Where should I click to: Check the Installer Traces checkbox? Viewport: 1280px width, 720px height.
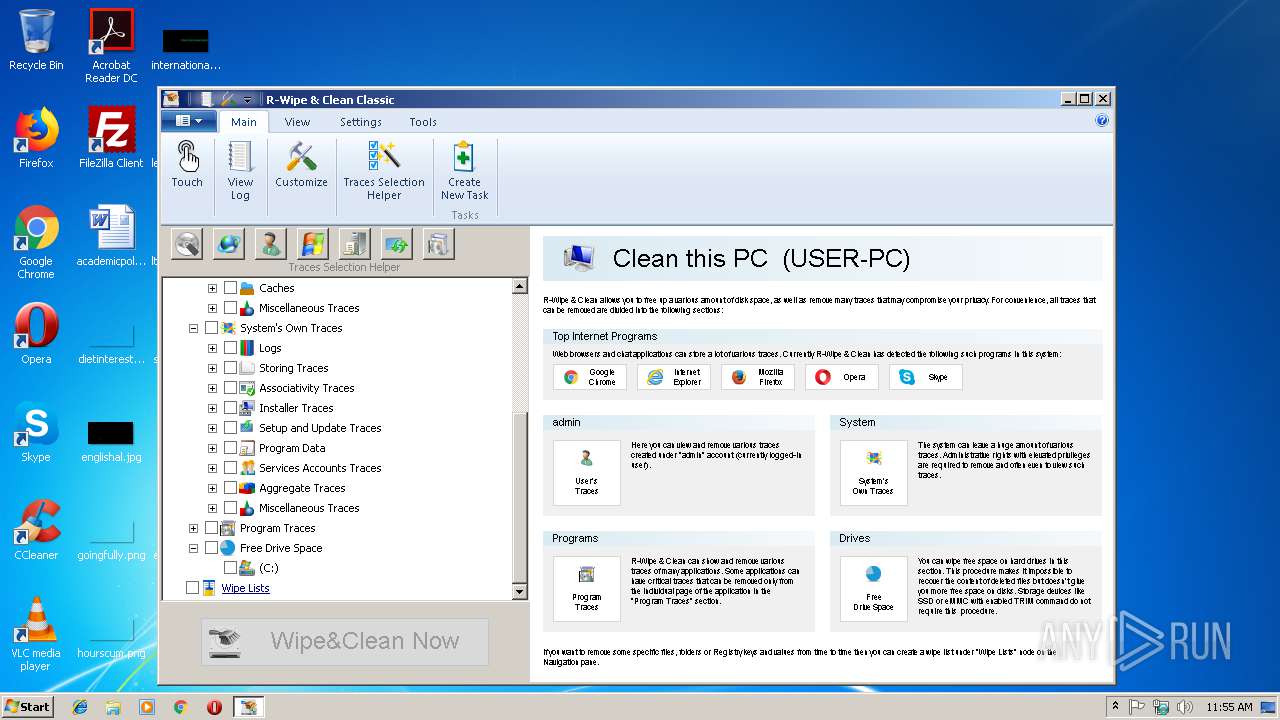click(x=230, y=408)
